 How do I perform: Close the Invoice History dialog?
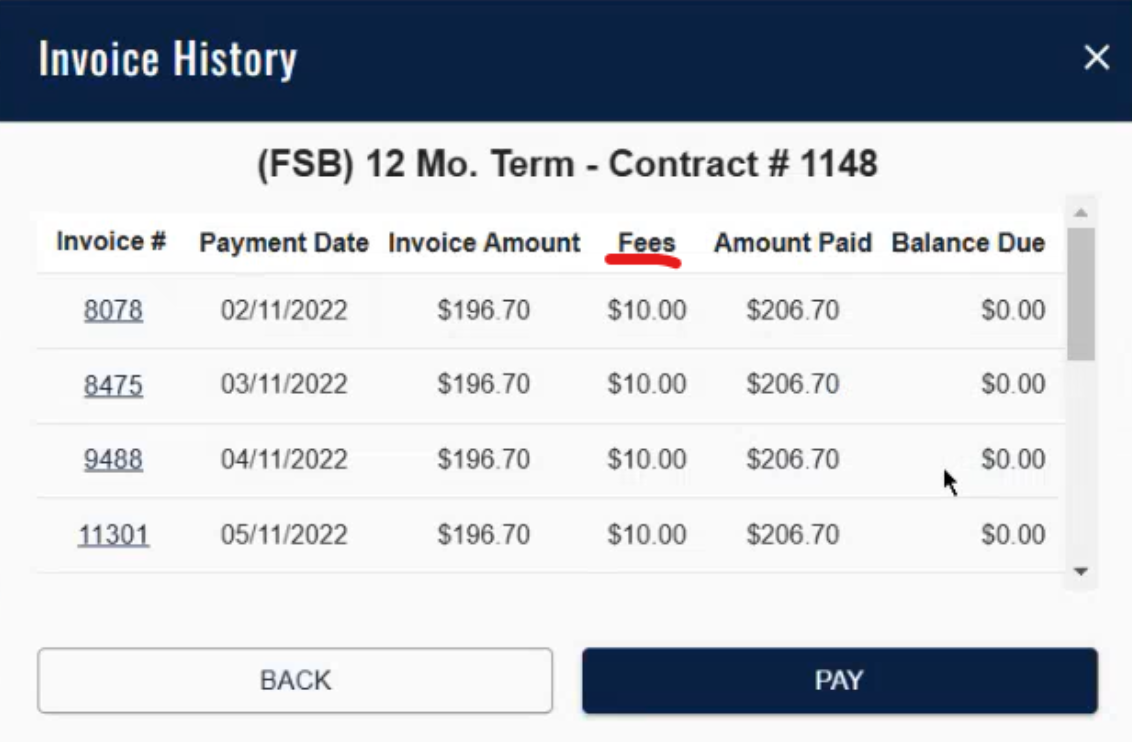(x=1096, y=58)
